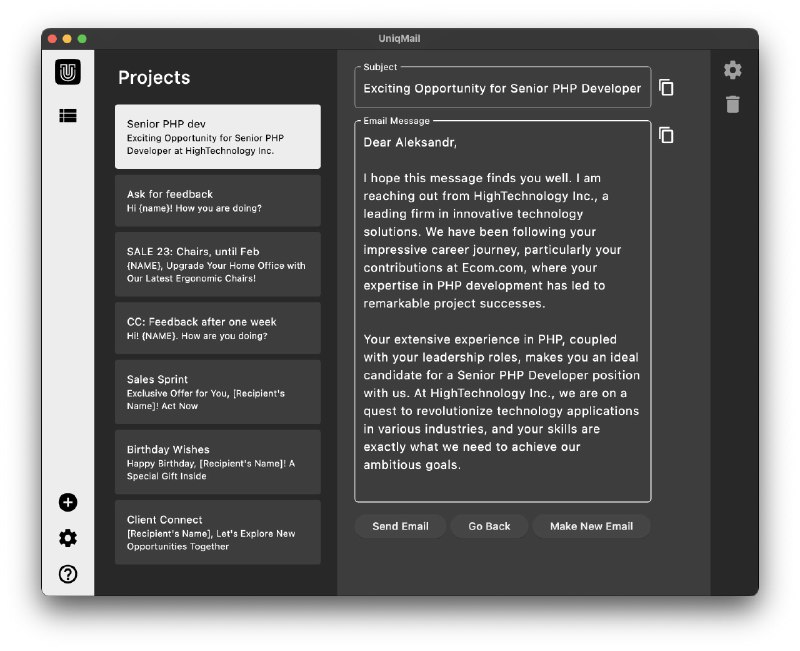The width and height of the screenshot is (800, 651).
Task: Select SALE 23: Chairs, until Feb project
Action: click(218, 265)
